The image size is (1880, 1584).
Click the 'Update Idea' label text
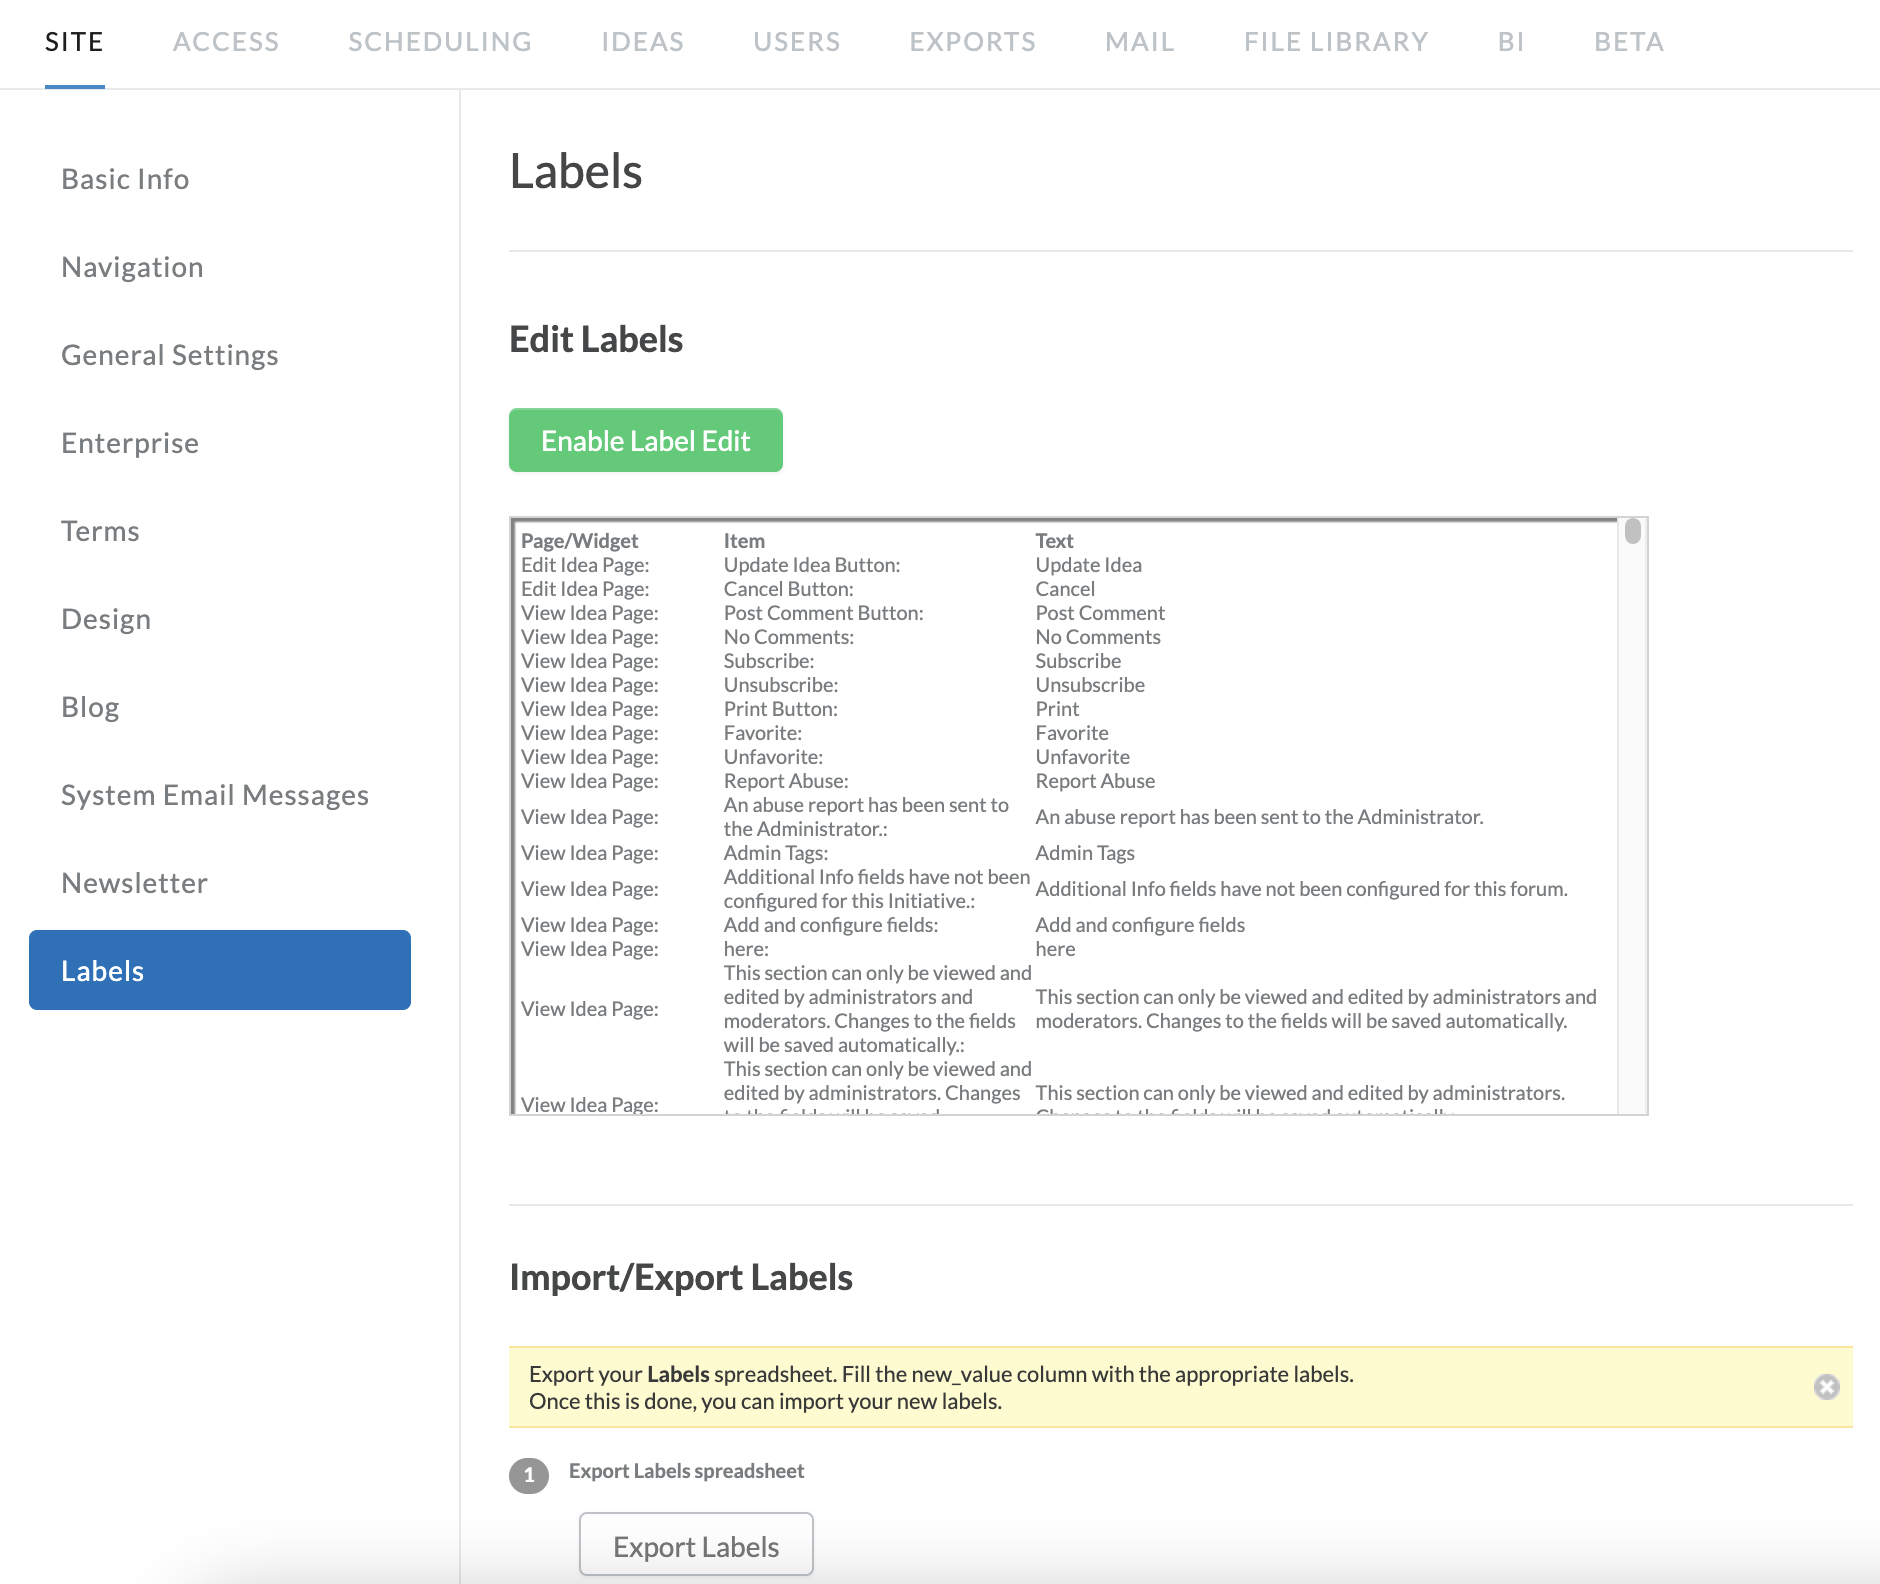pyautogui.click(x=1088, y=565)
